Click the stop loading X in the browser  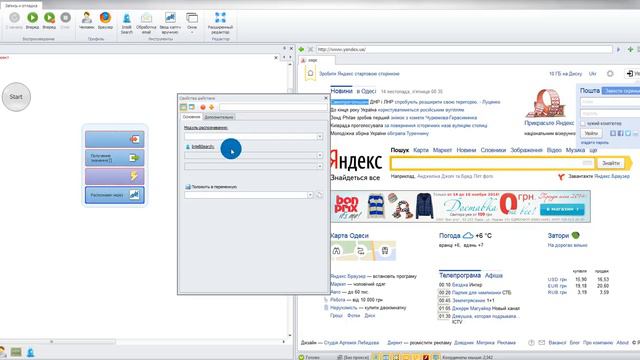(311, 49)
